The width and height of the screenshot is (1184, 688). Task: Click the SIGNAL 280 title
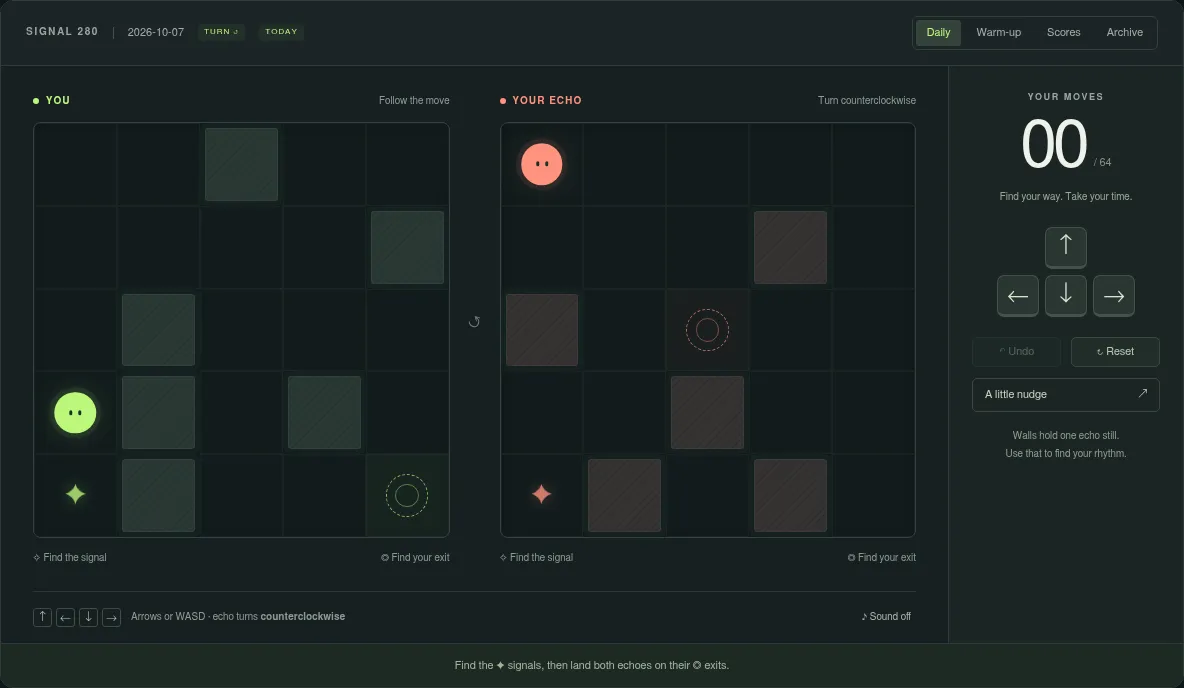(x=62, y=32)
